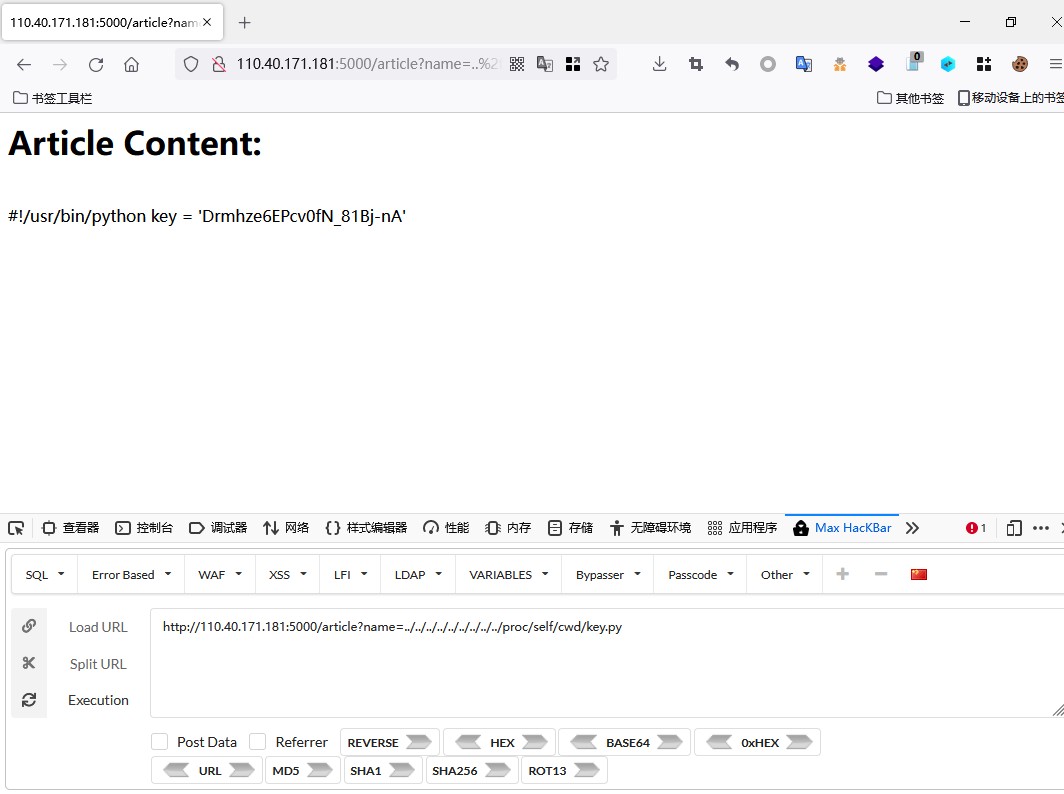Click the HacKBar minus icon
Screen dimensions: 1064x794
pos(881,574)
